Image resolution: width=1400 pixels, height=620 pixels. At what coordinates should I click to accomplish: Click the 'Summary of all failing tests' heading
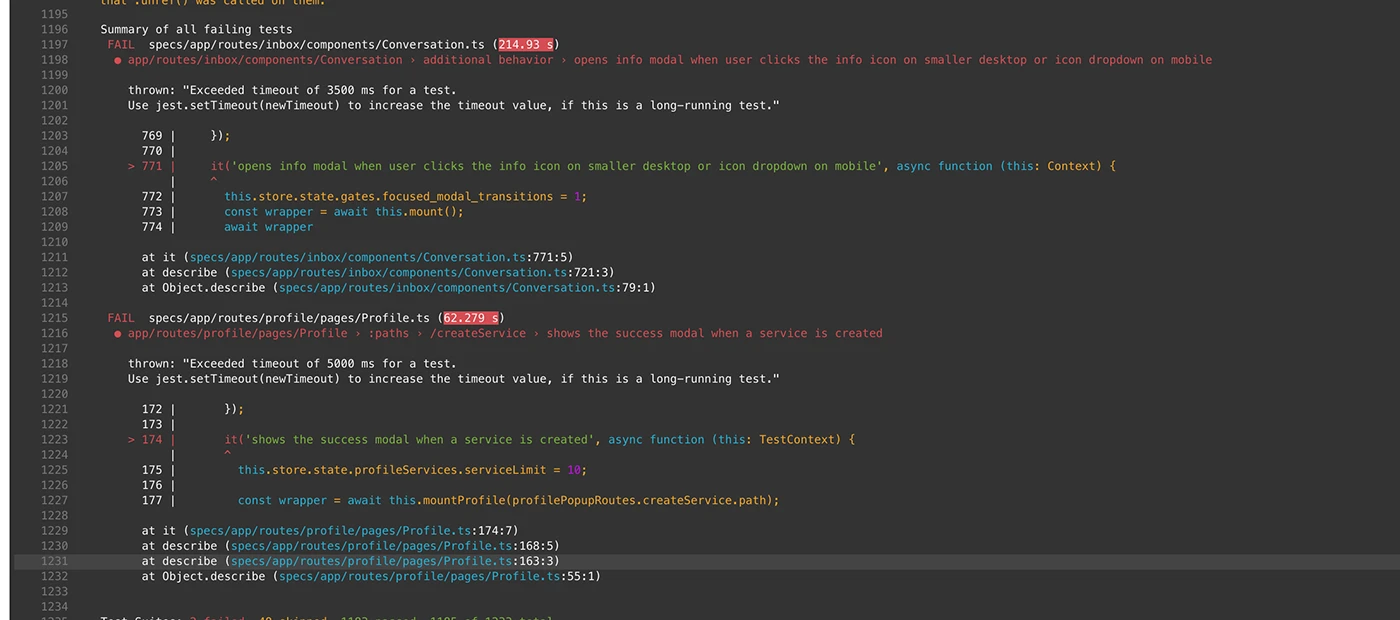pyautogui.click(x=196, y=30)
